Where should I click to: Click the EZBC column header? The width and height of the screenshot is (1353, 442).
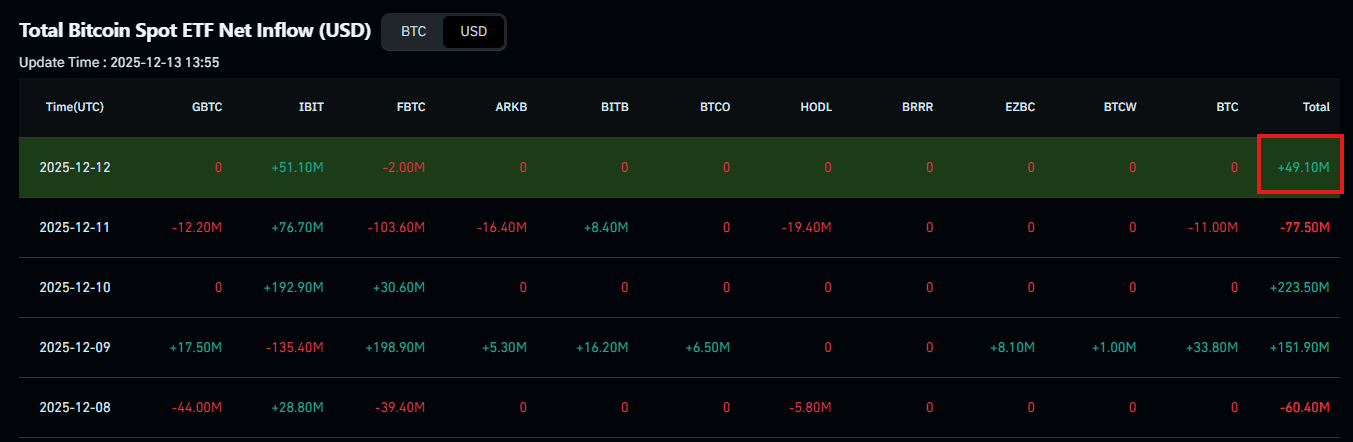coord(1019,107)
